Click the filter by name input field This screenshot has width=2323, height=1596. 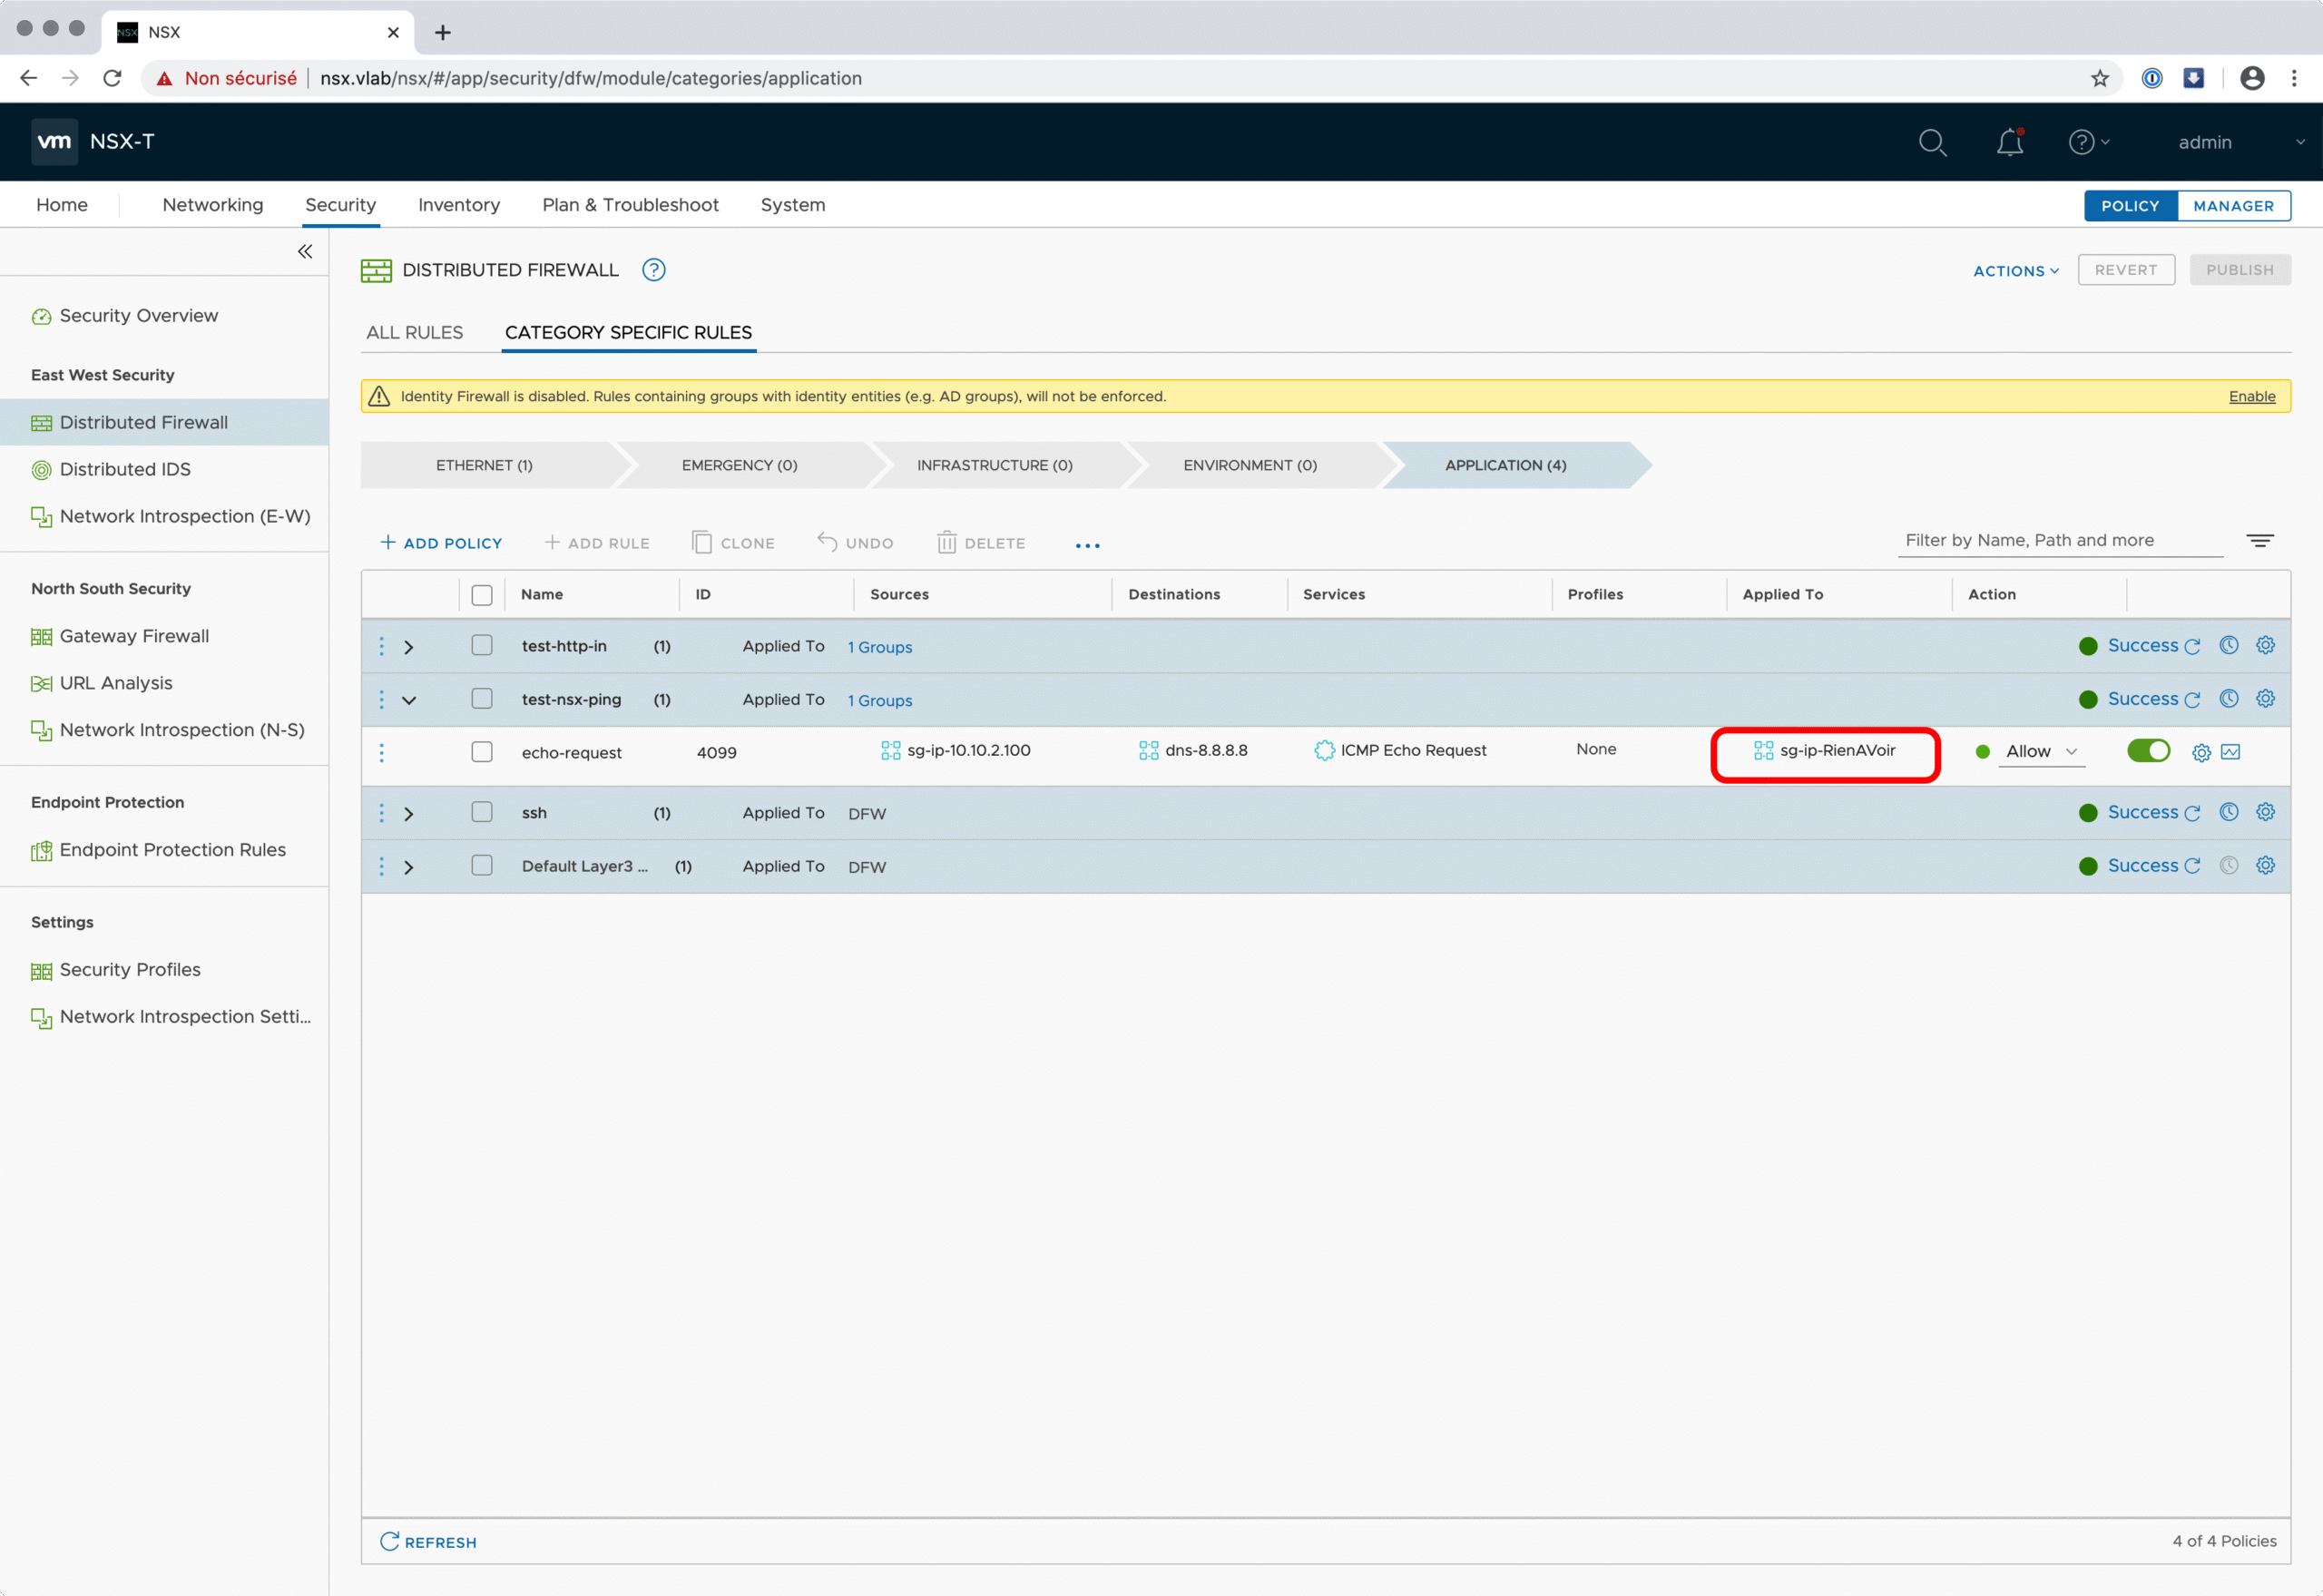[x=2058, y=540]
